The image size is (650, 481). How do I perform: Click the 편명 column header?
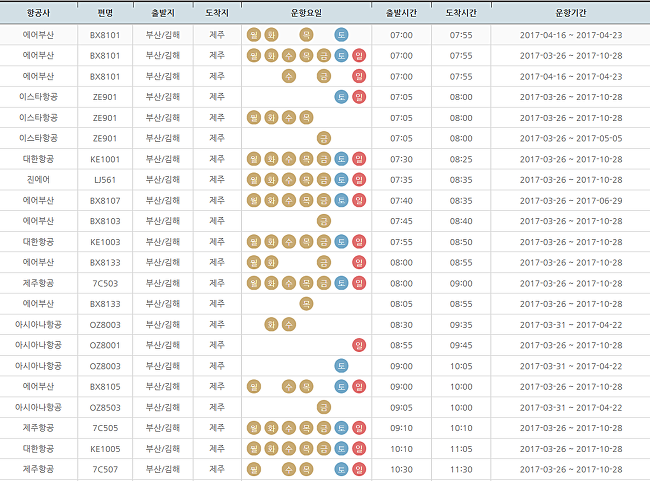105,13
